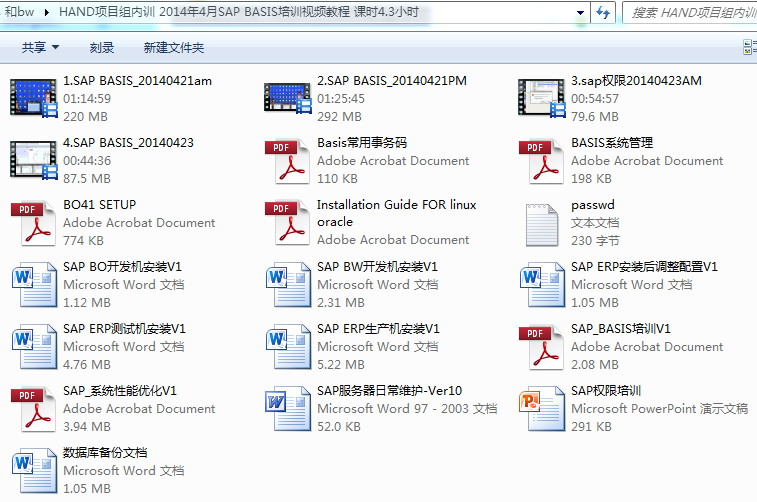Click the HAND项目组内训 path in address bar
Screen dimensions: 757x502
[238, 12]
